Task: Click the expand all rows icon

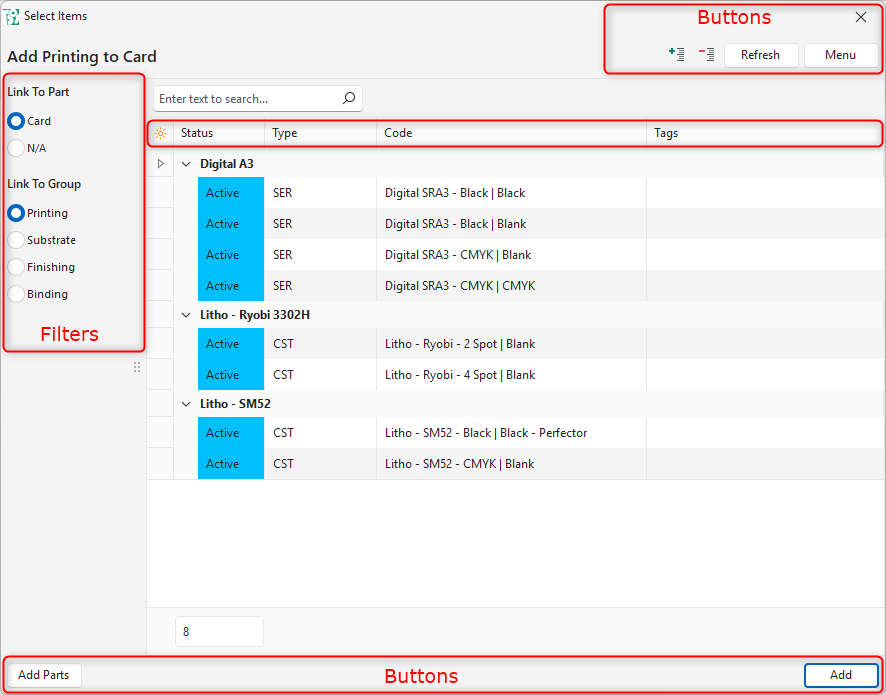Action: [x=677, y=55]
